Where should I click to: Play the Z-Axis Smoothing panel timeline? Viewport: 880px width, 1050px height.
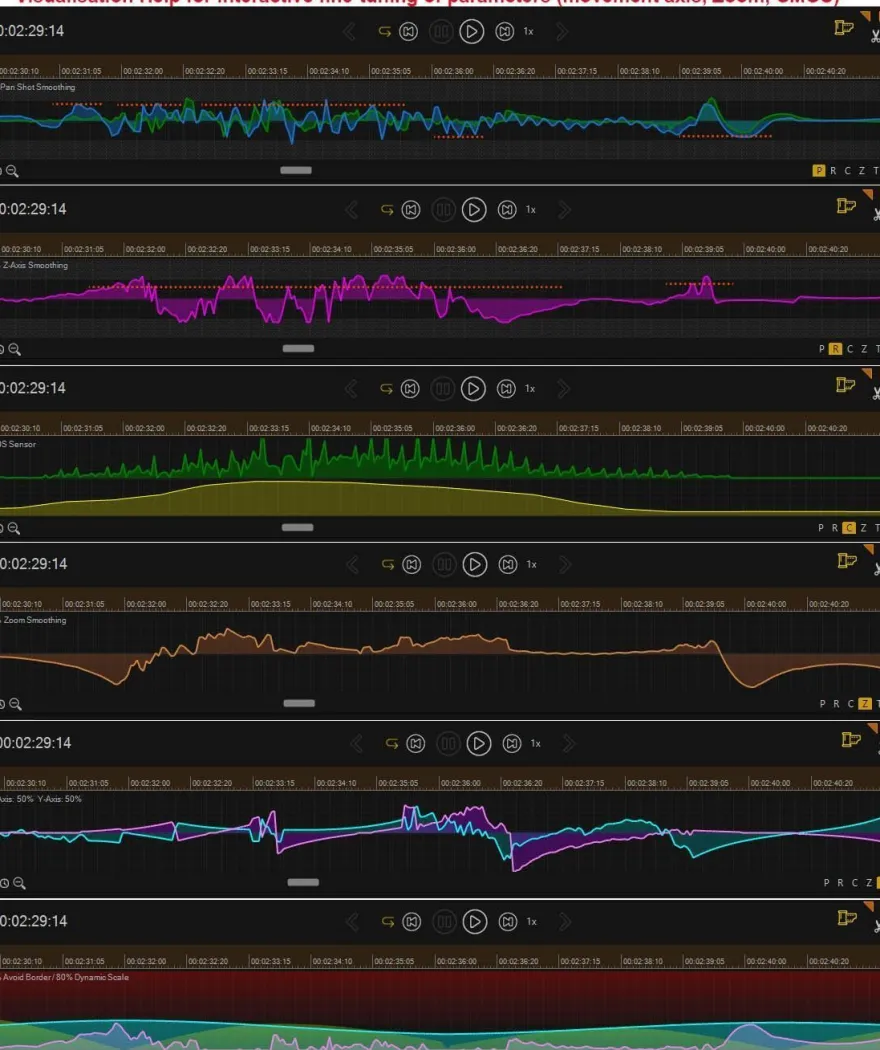[474, 210]
